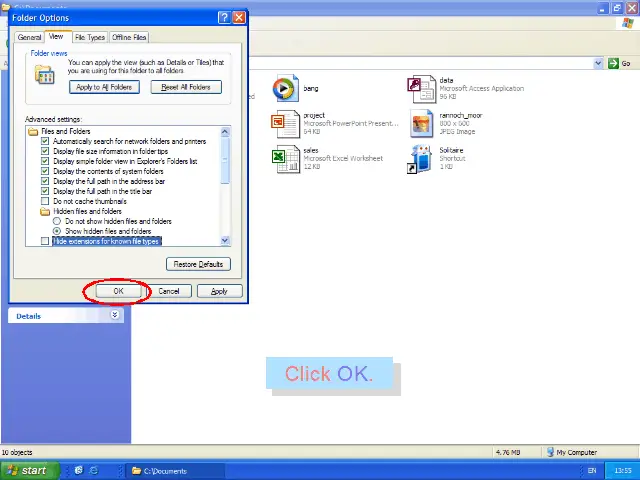Switch to the File Types tab
The image size is (640, 480).
(89, 37)
